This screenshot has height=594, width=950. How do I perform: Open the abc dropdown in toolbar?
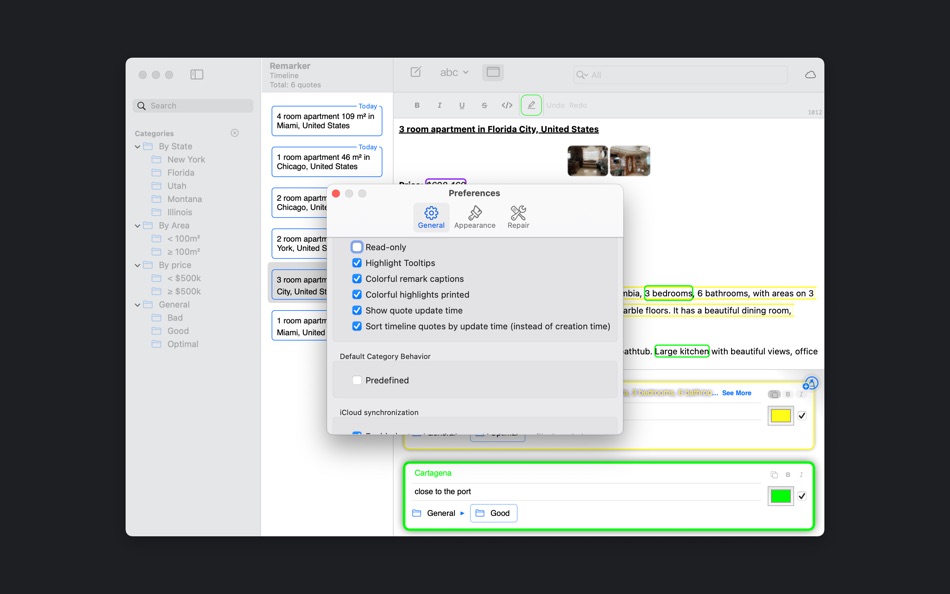454,72
